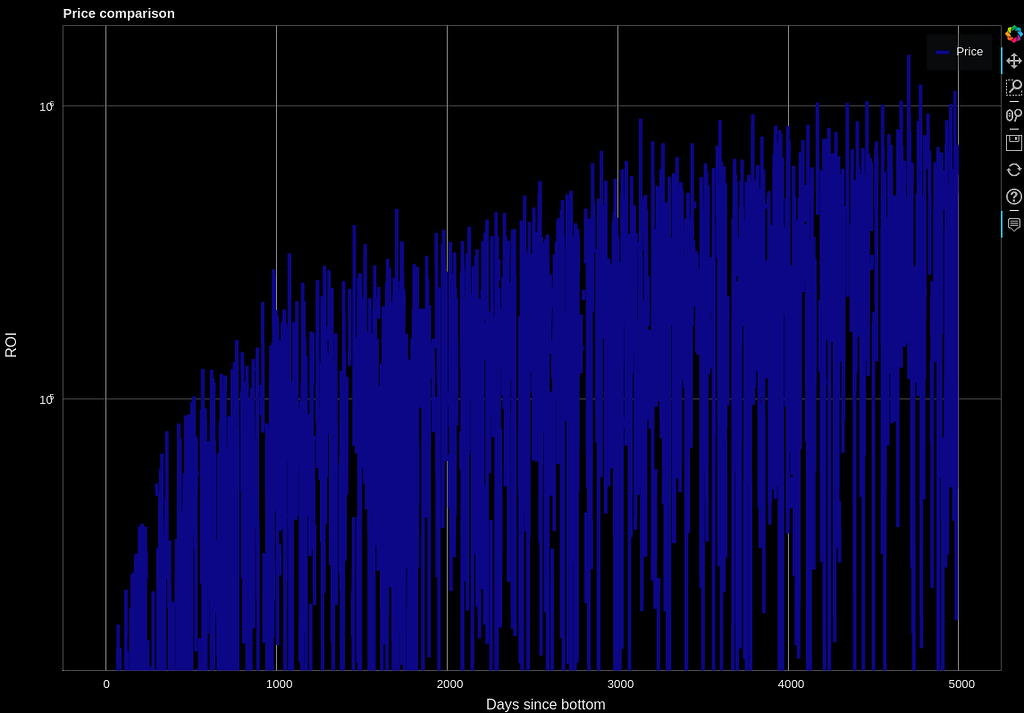Click the Days since bottom axis label
The image size is (1024, 713).
545,704
